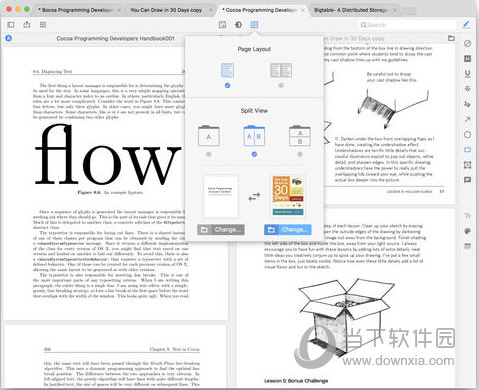Click Page Layout heading in popover
Viewport: 479px width, 390px height.
[x=254, y=49]
